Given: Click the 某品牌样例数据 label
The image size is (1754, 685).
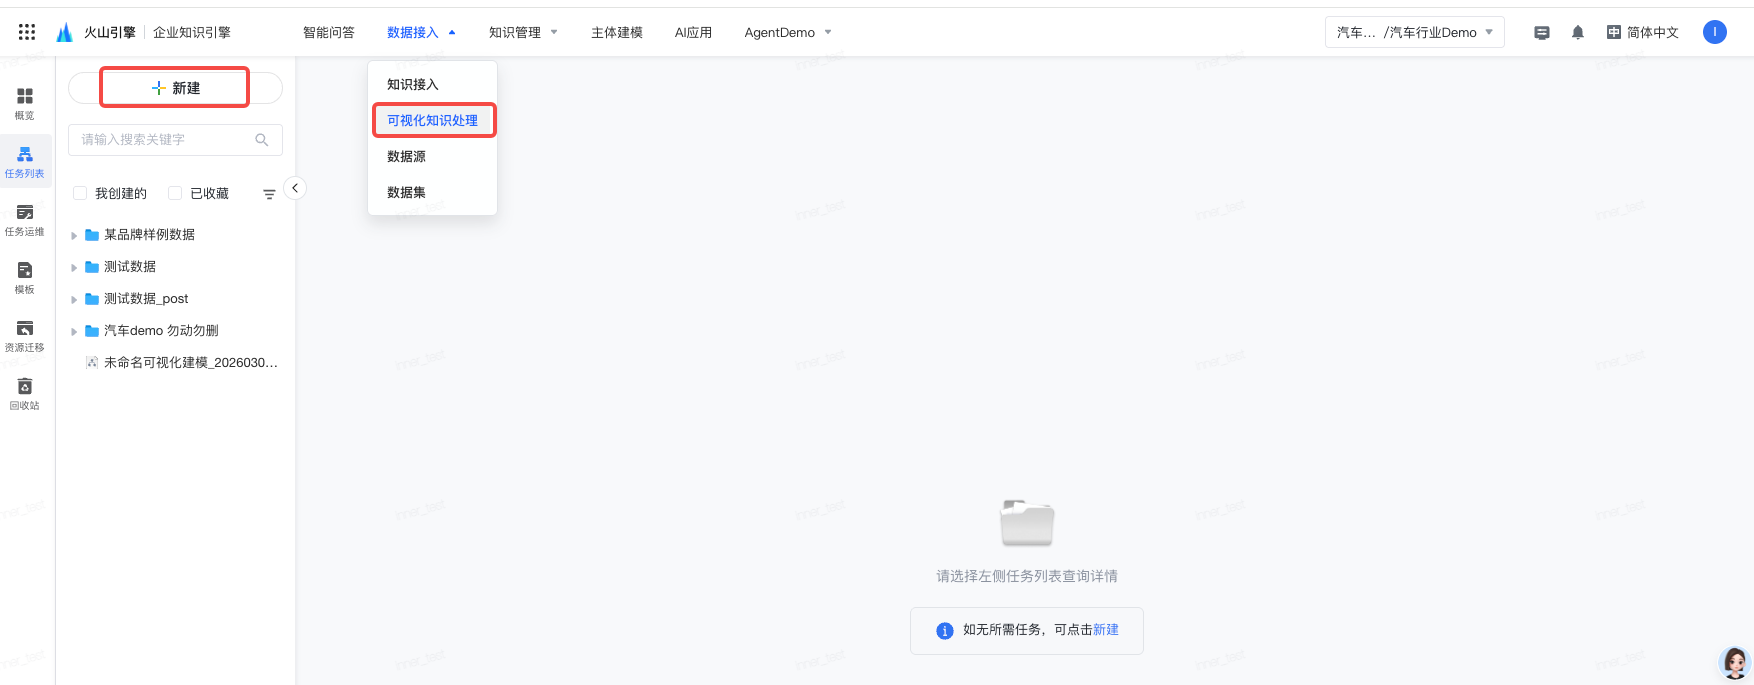Looking at the screenshot, I should coord(149,235).
